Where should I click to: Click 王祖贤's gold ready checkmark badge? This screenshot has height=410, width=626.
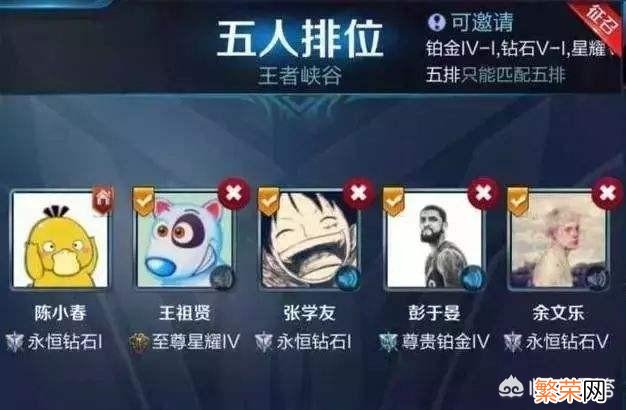tap(143, 201)
